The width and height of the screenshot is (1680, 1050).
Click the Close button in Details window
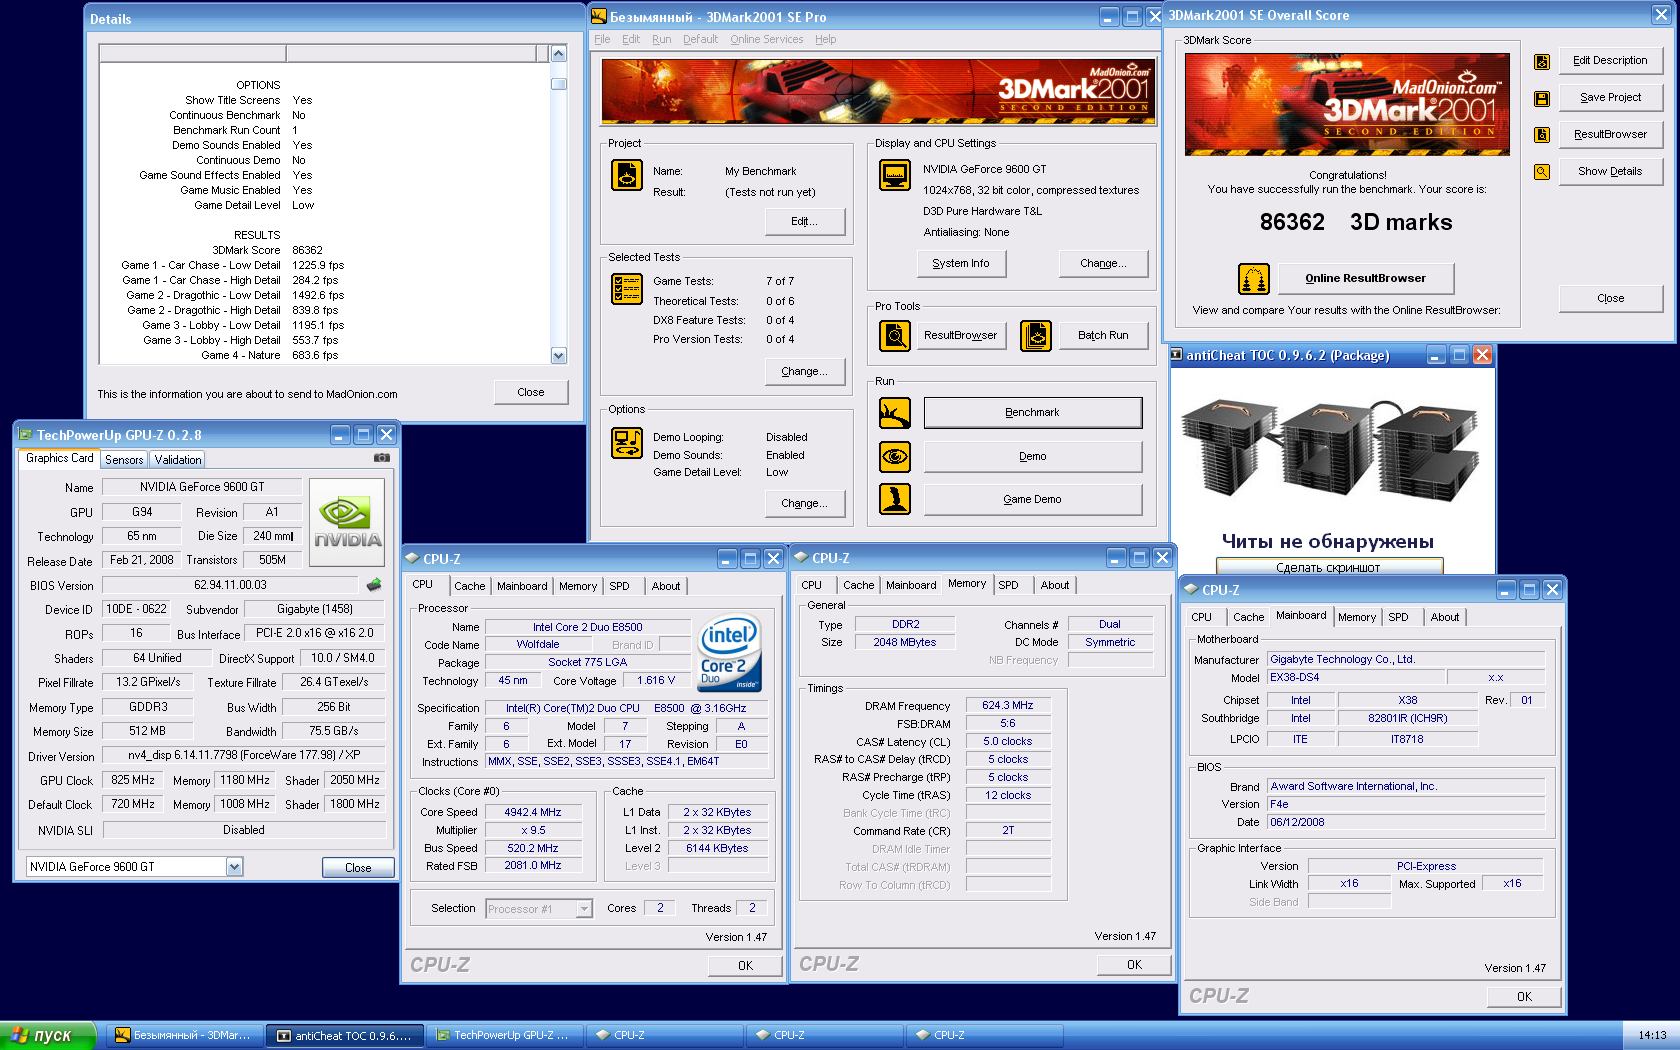coord(531,392)
